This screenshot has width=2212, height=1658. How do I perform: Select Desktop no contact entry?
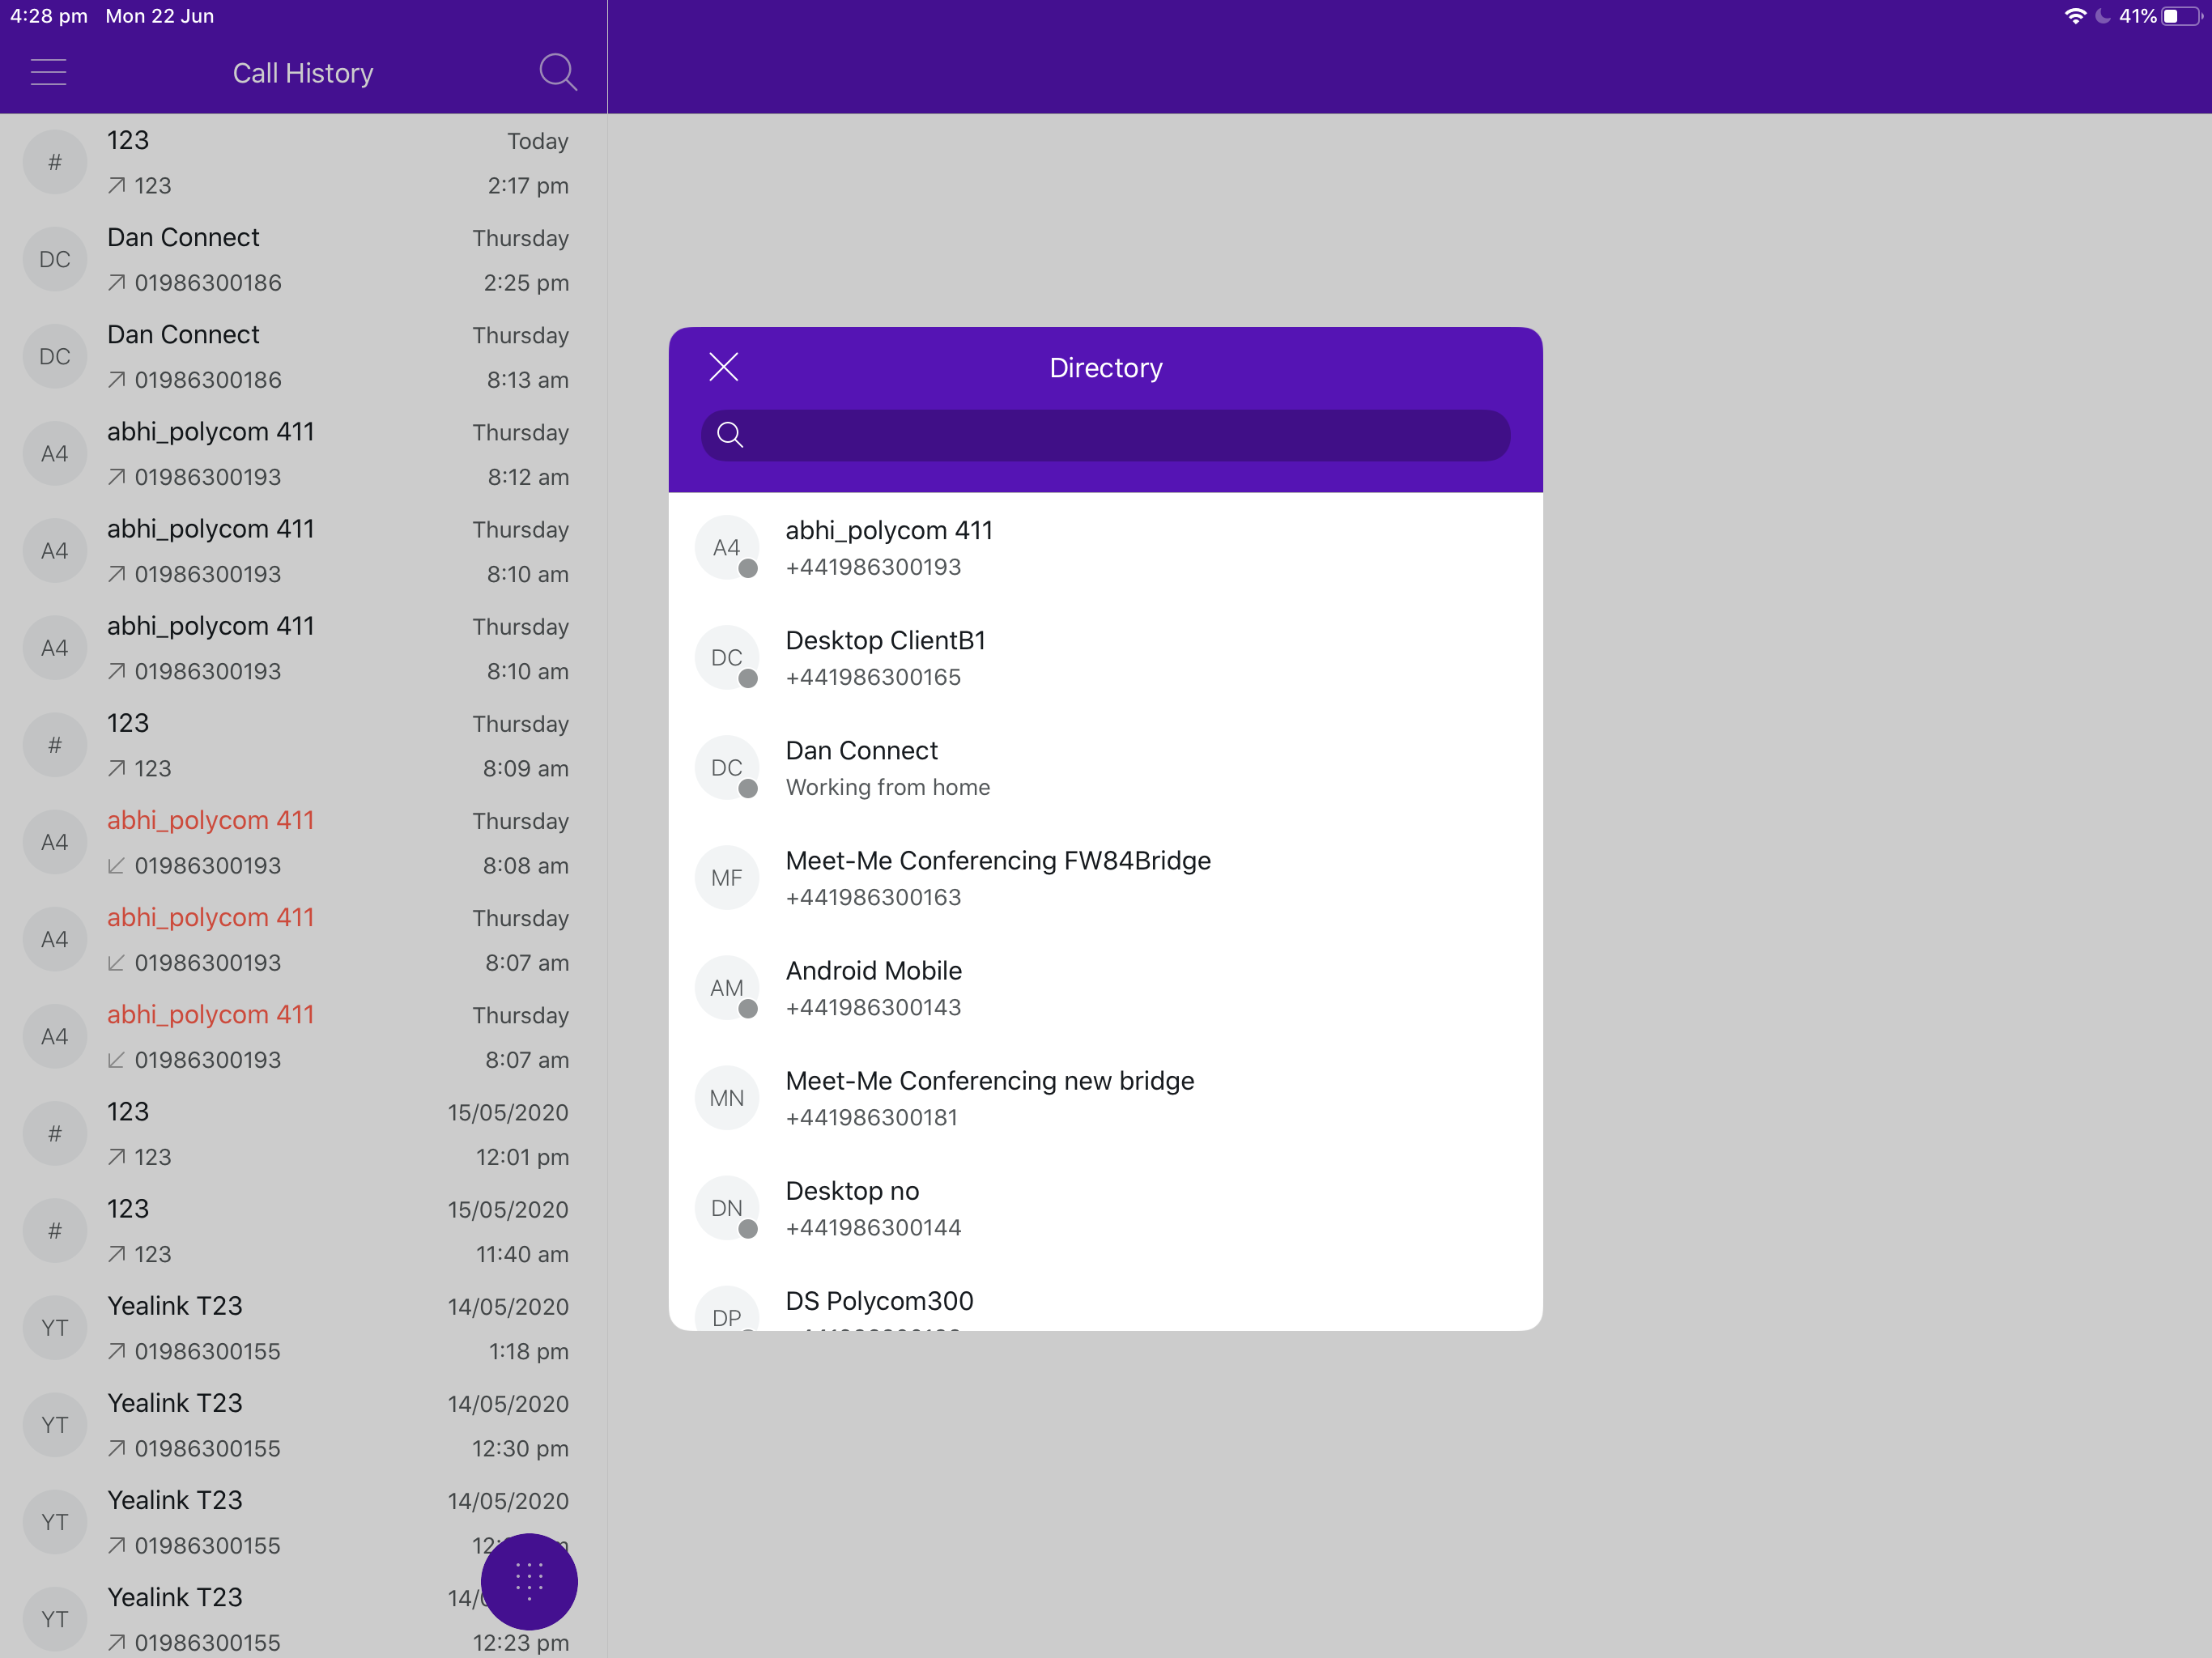coord(853,1207)
